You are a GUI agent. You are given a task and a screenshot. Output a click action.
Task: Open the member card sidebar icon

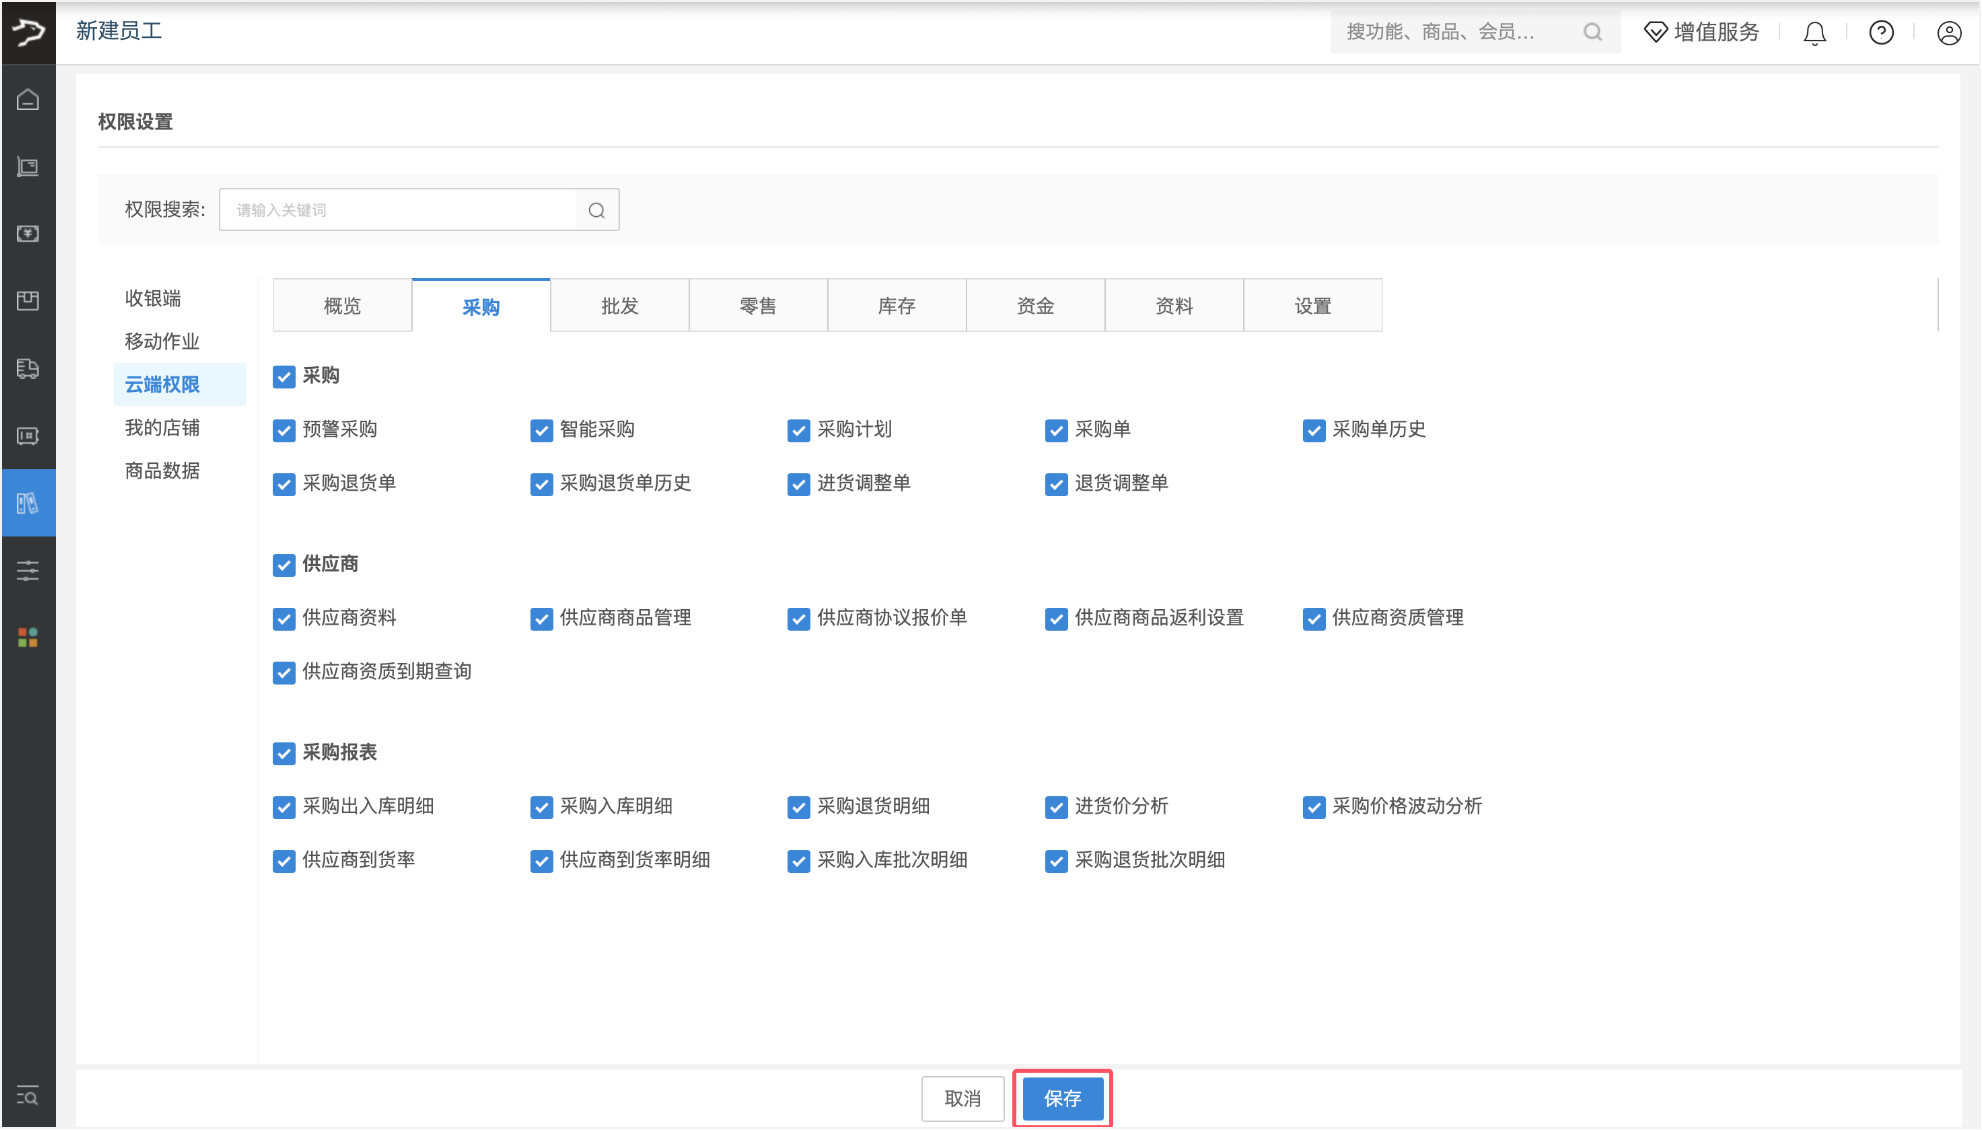pyautogui.click(x=28, y=436)
